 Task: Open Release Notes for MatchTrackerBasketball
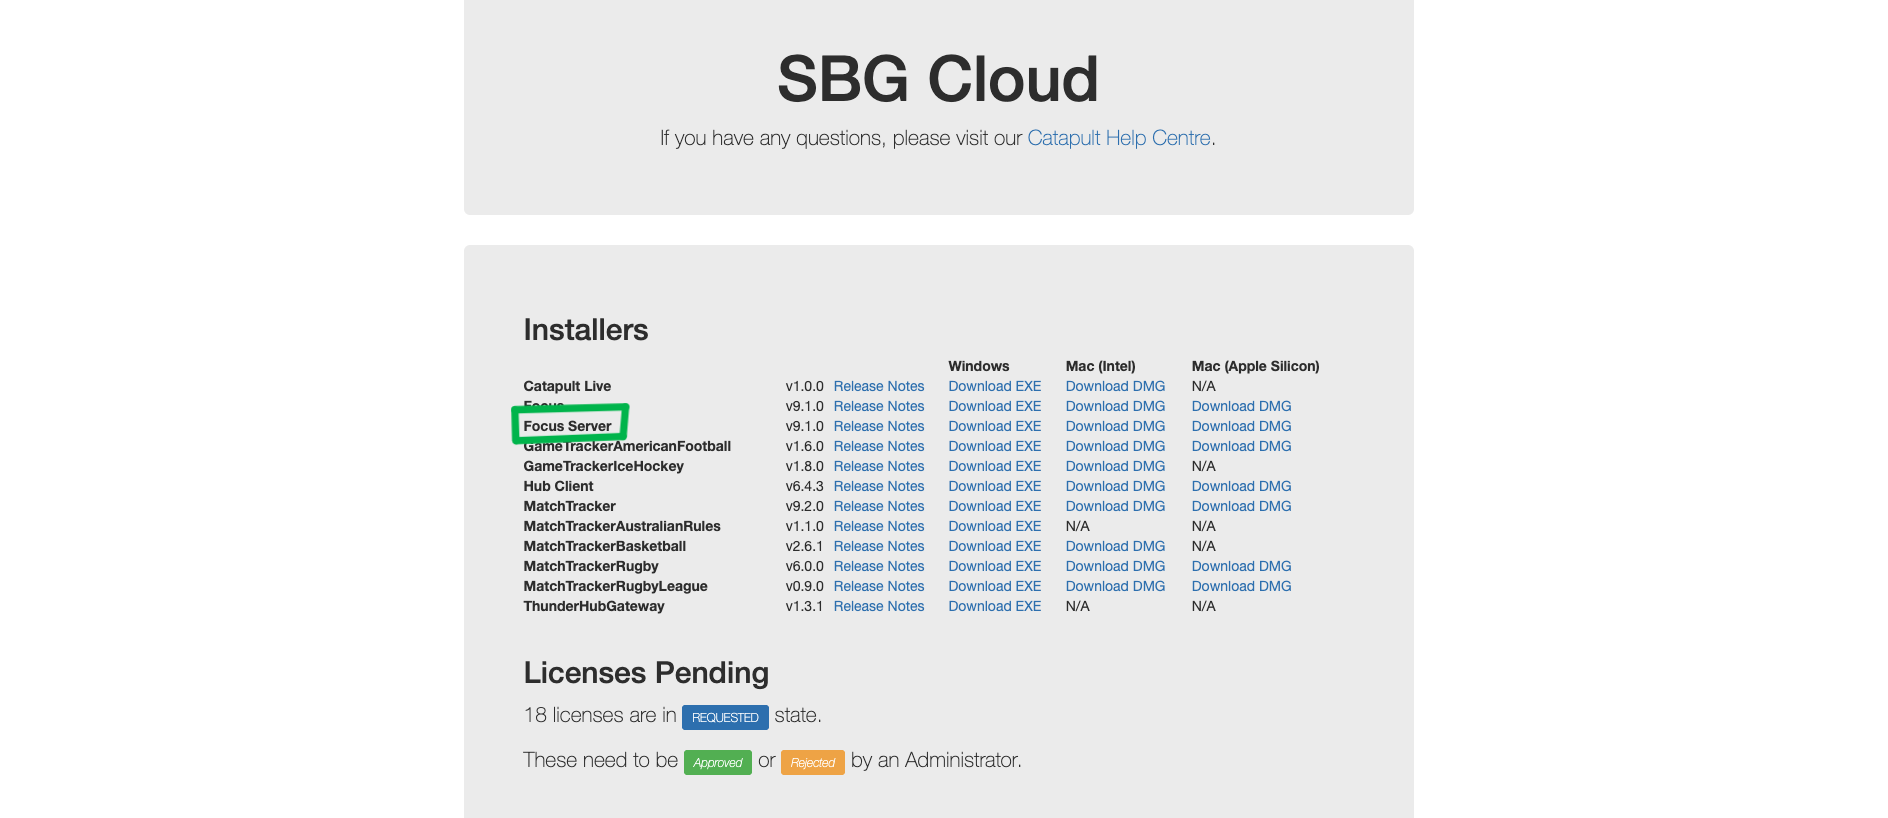(879, 546)
